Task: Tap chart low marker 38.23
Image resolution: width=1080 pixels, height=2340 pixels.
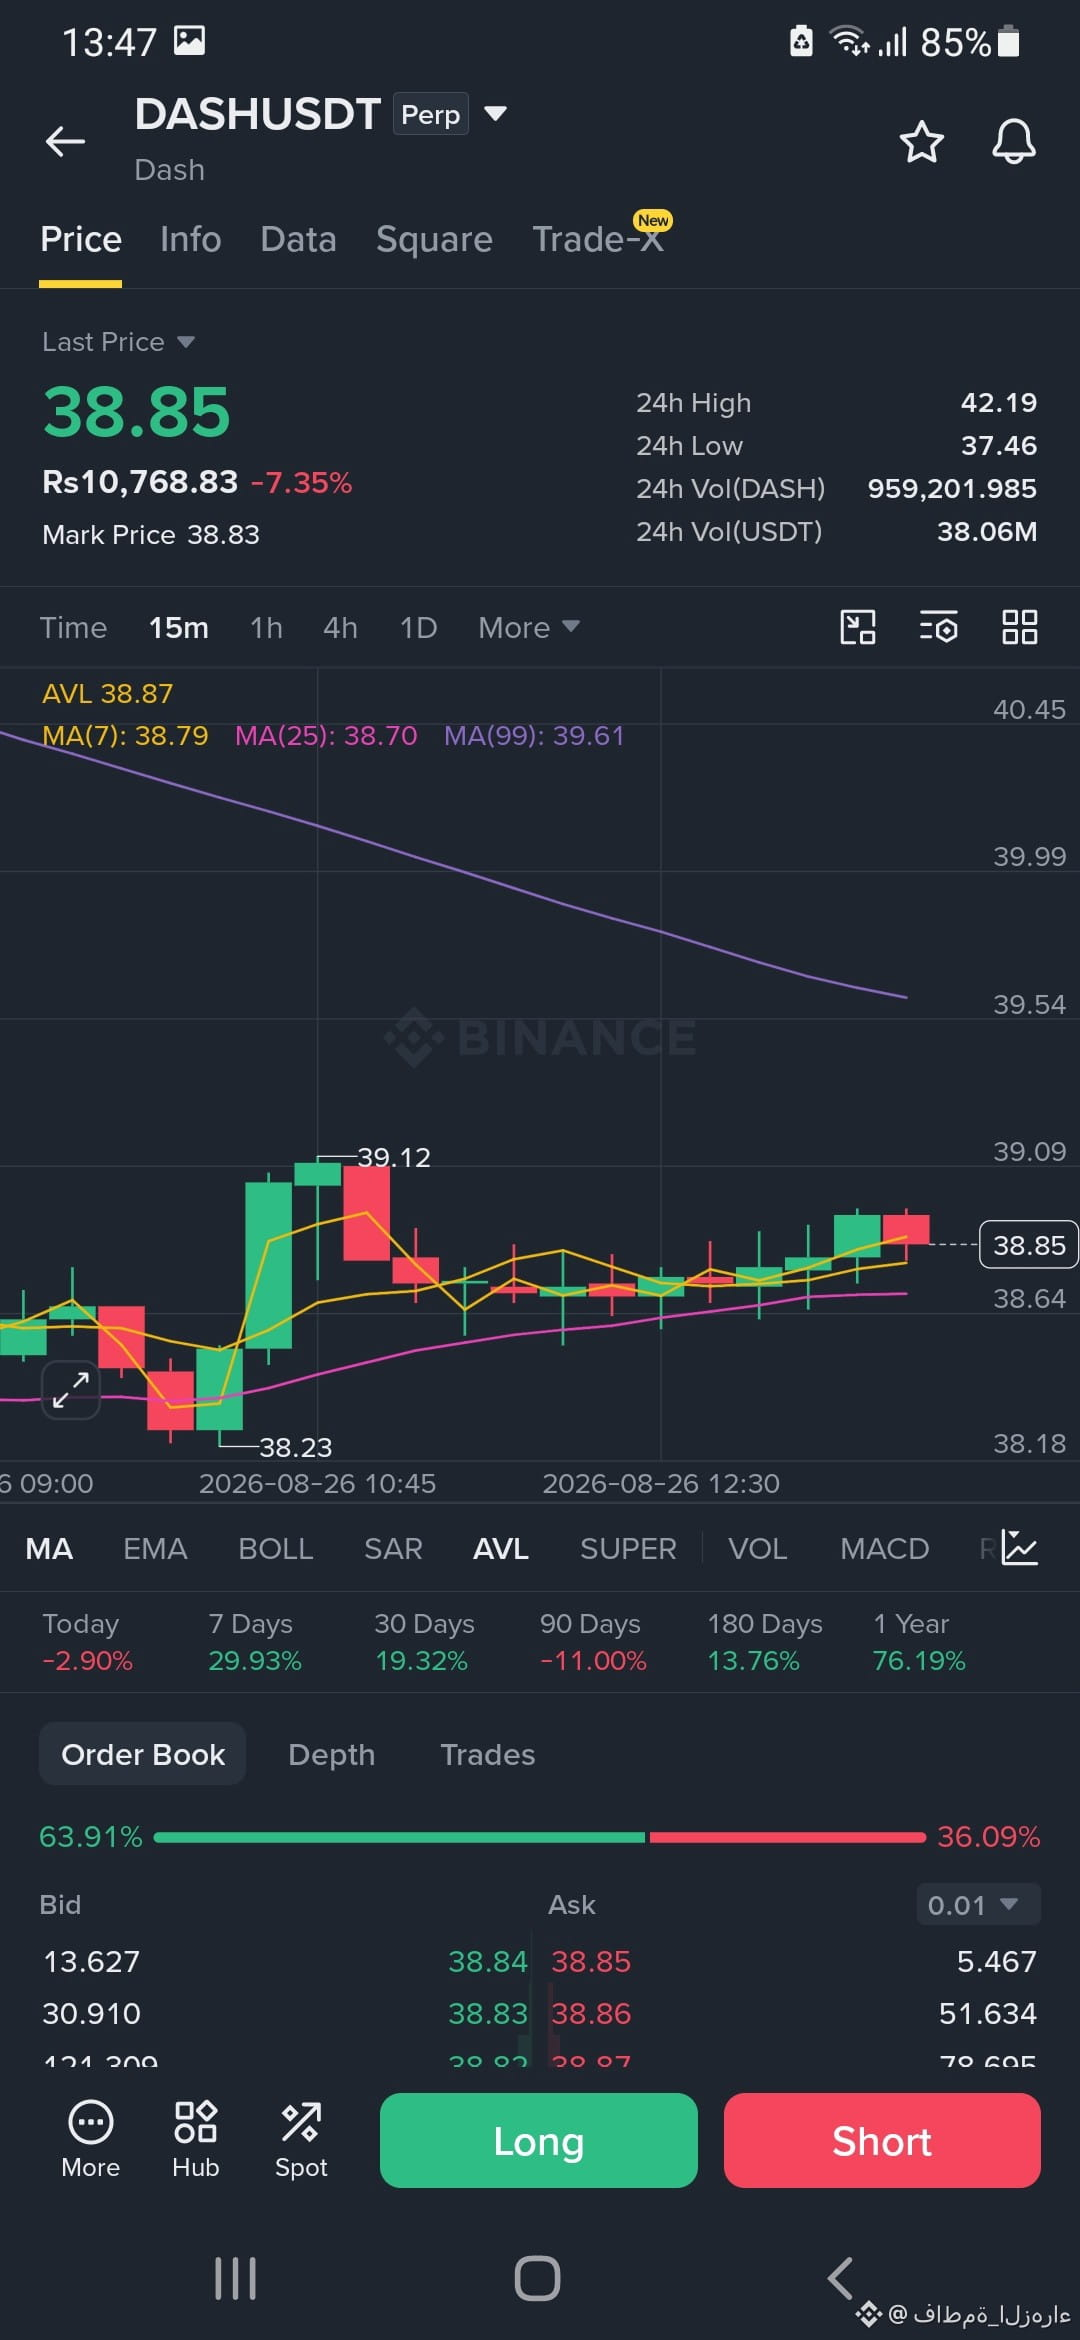Action: [296, 1447]
